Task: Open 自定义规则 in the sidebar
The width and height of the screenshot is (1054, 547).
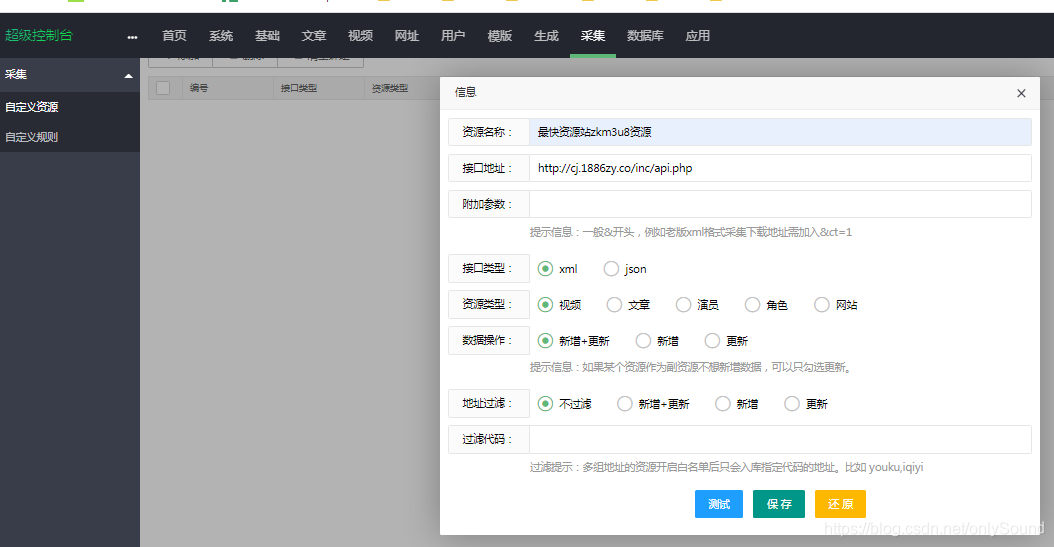Action: coord(32,137)
